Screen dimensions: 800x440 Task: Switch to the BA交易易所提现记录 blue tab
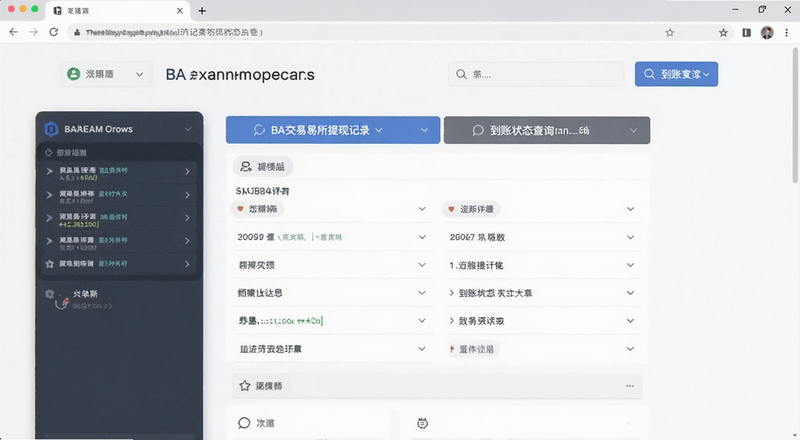(333, 130)
